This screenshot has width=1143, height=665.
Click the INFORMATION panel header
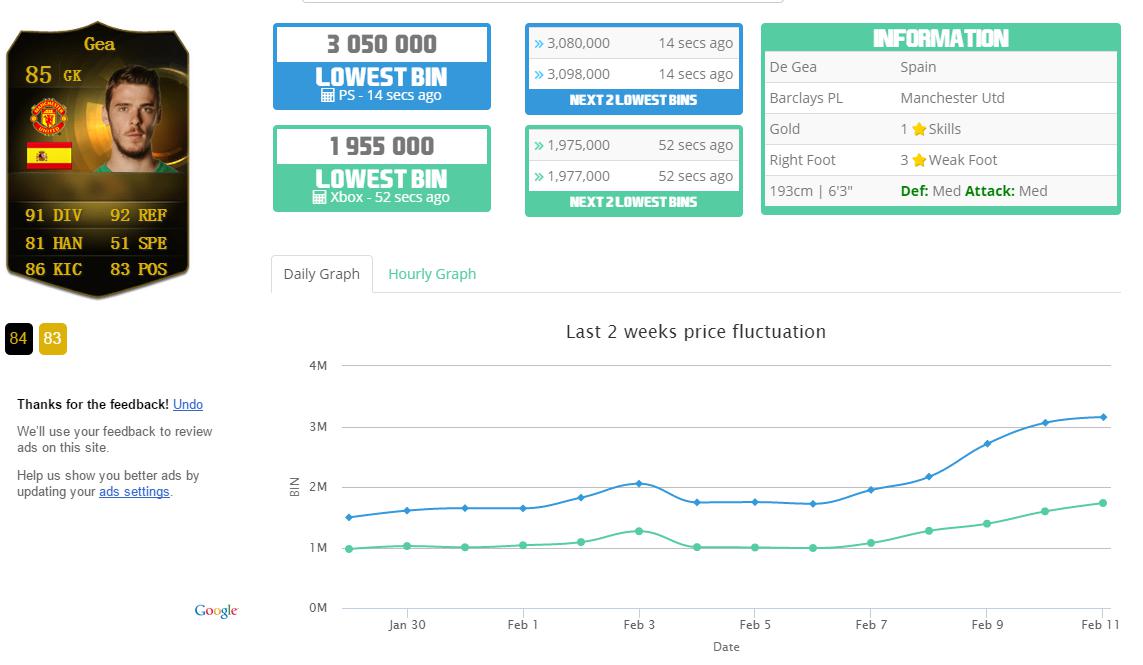940,38
